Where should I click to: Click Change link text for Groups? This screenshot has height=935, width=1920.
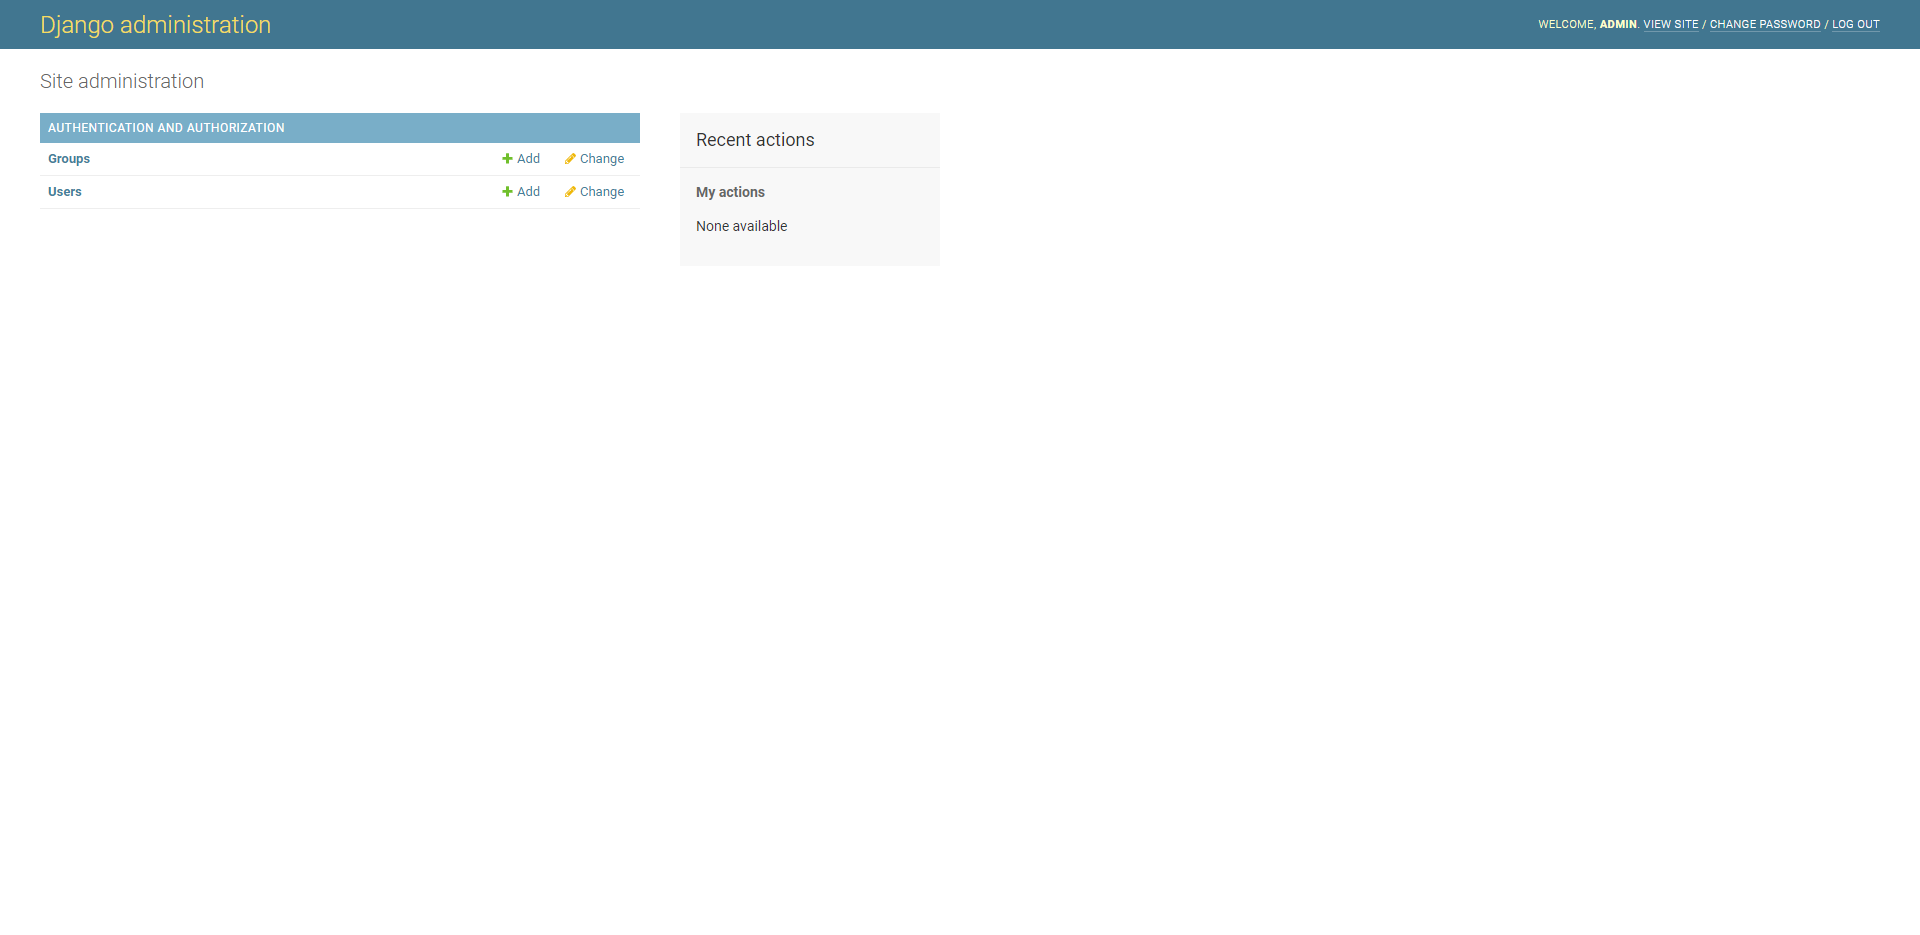pos(602,159)
